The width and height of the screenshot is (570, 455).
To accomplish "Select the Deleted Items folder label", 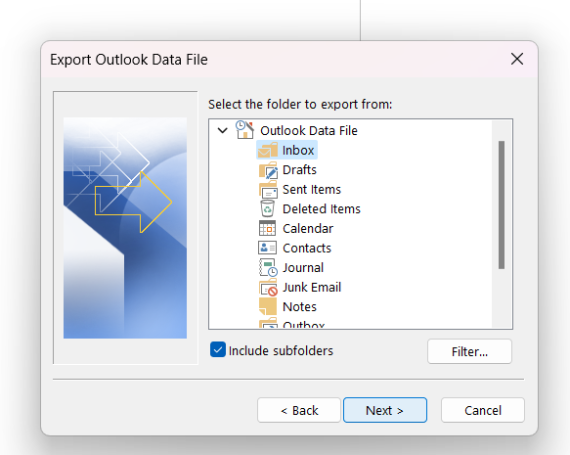I will click(322, 209).
